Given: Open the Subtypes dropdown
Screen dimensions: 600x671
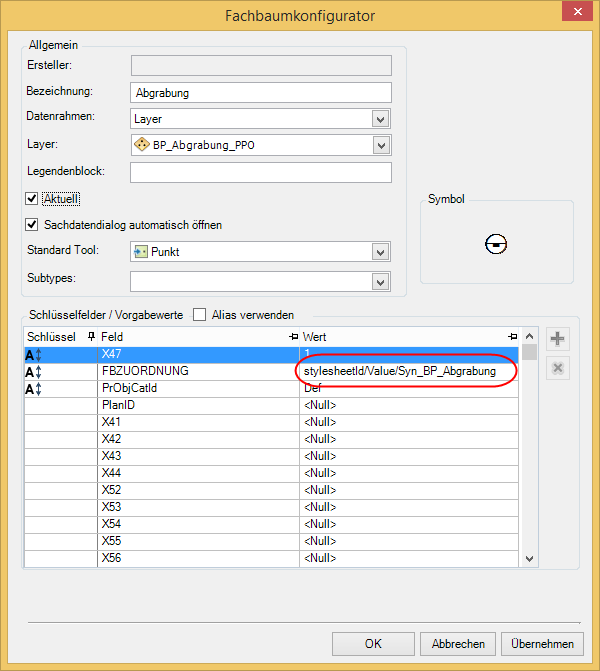Looking at the screenshot, I should pos(380,281).
